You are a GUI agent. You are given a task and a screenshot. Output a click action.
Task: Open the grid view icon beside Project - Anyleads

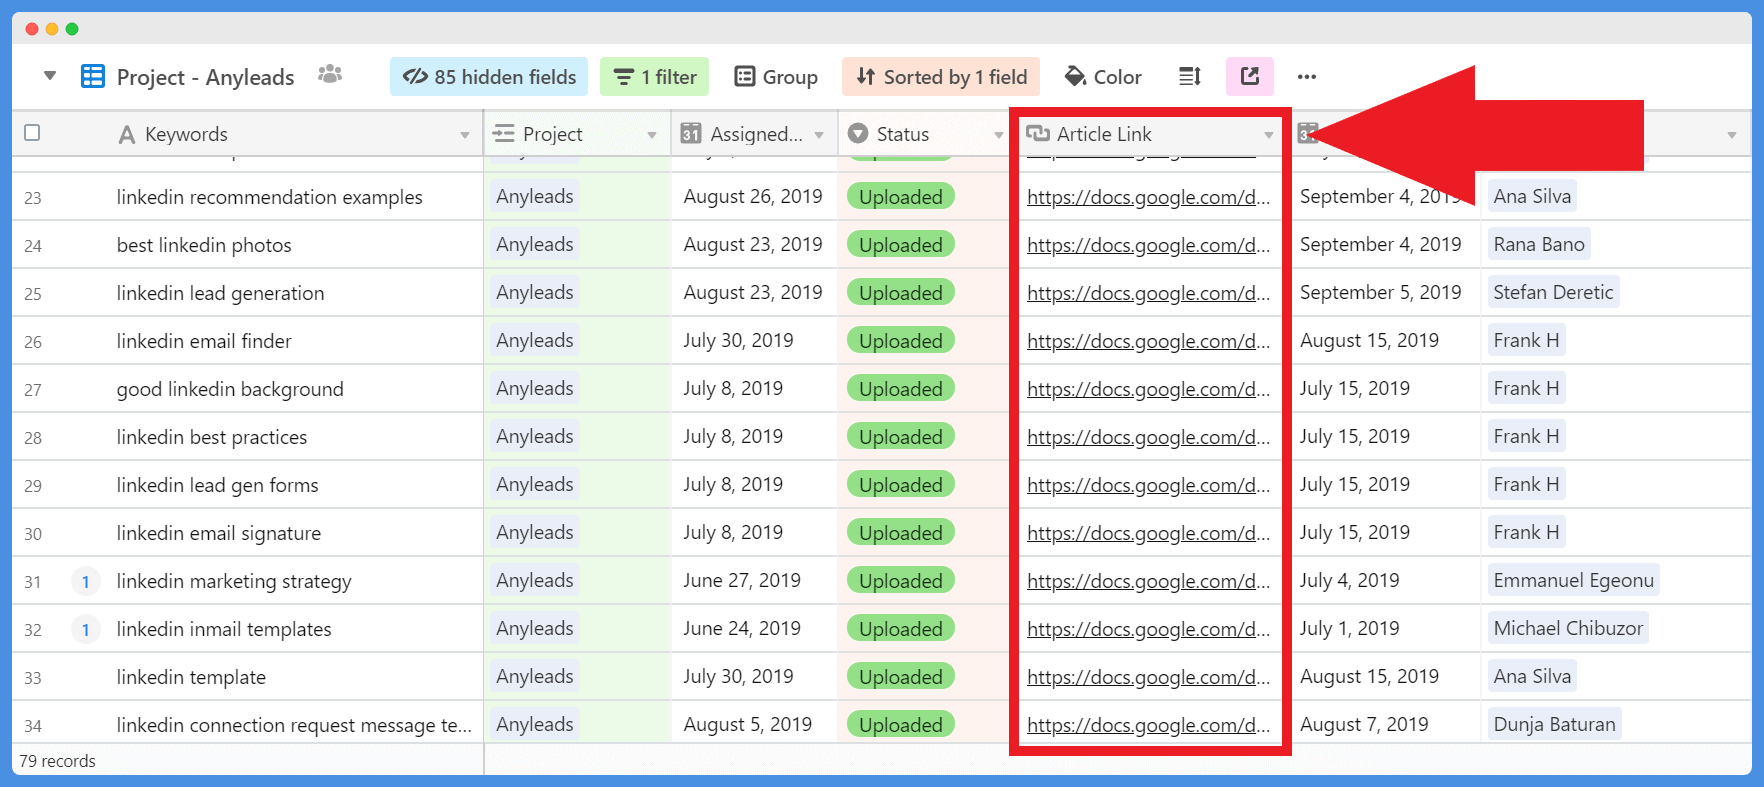(x=92, y=76)
